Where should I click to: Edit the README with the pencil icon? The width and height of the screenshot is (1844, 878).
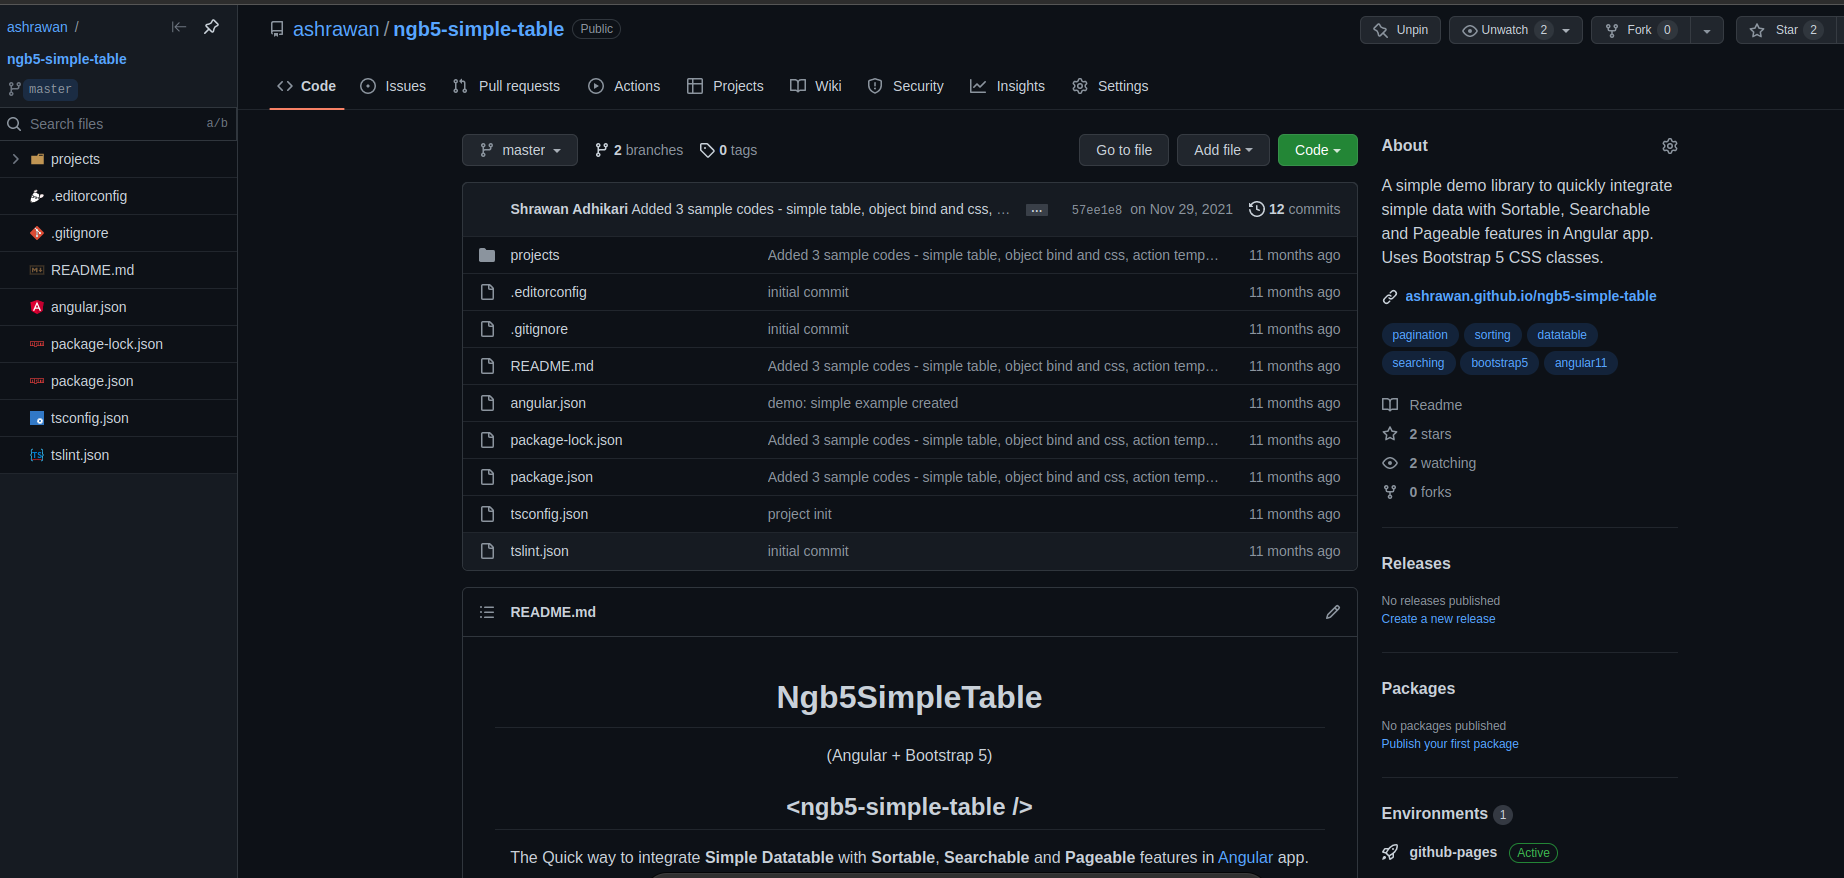(1333, 612)
